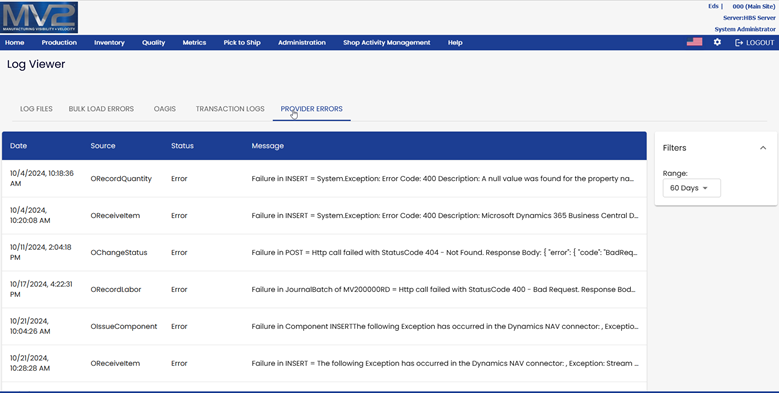Click the Range label in Filters
Screen dimensions: 779x393
point(675,173)
